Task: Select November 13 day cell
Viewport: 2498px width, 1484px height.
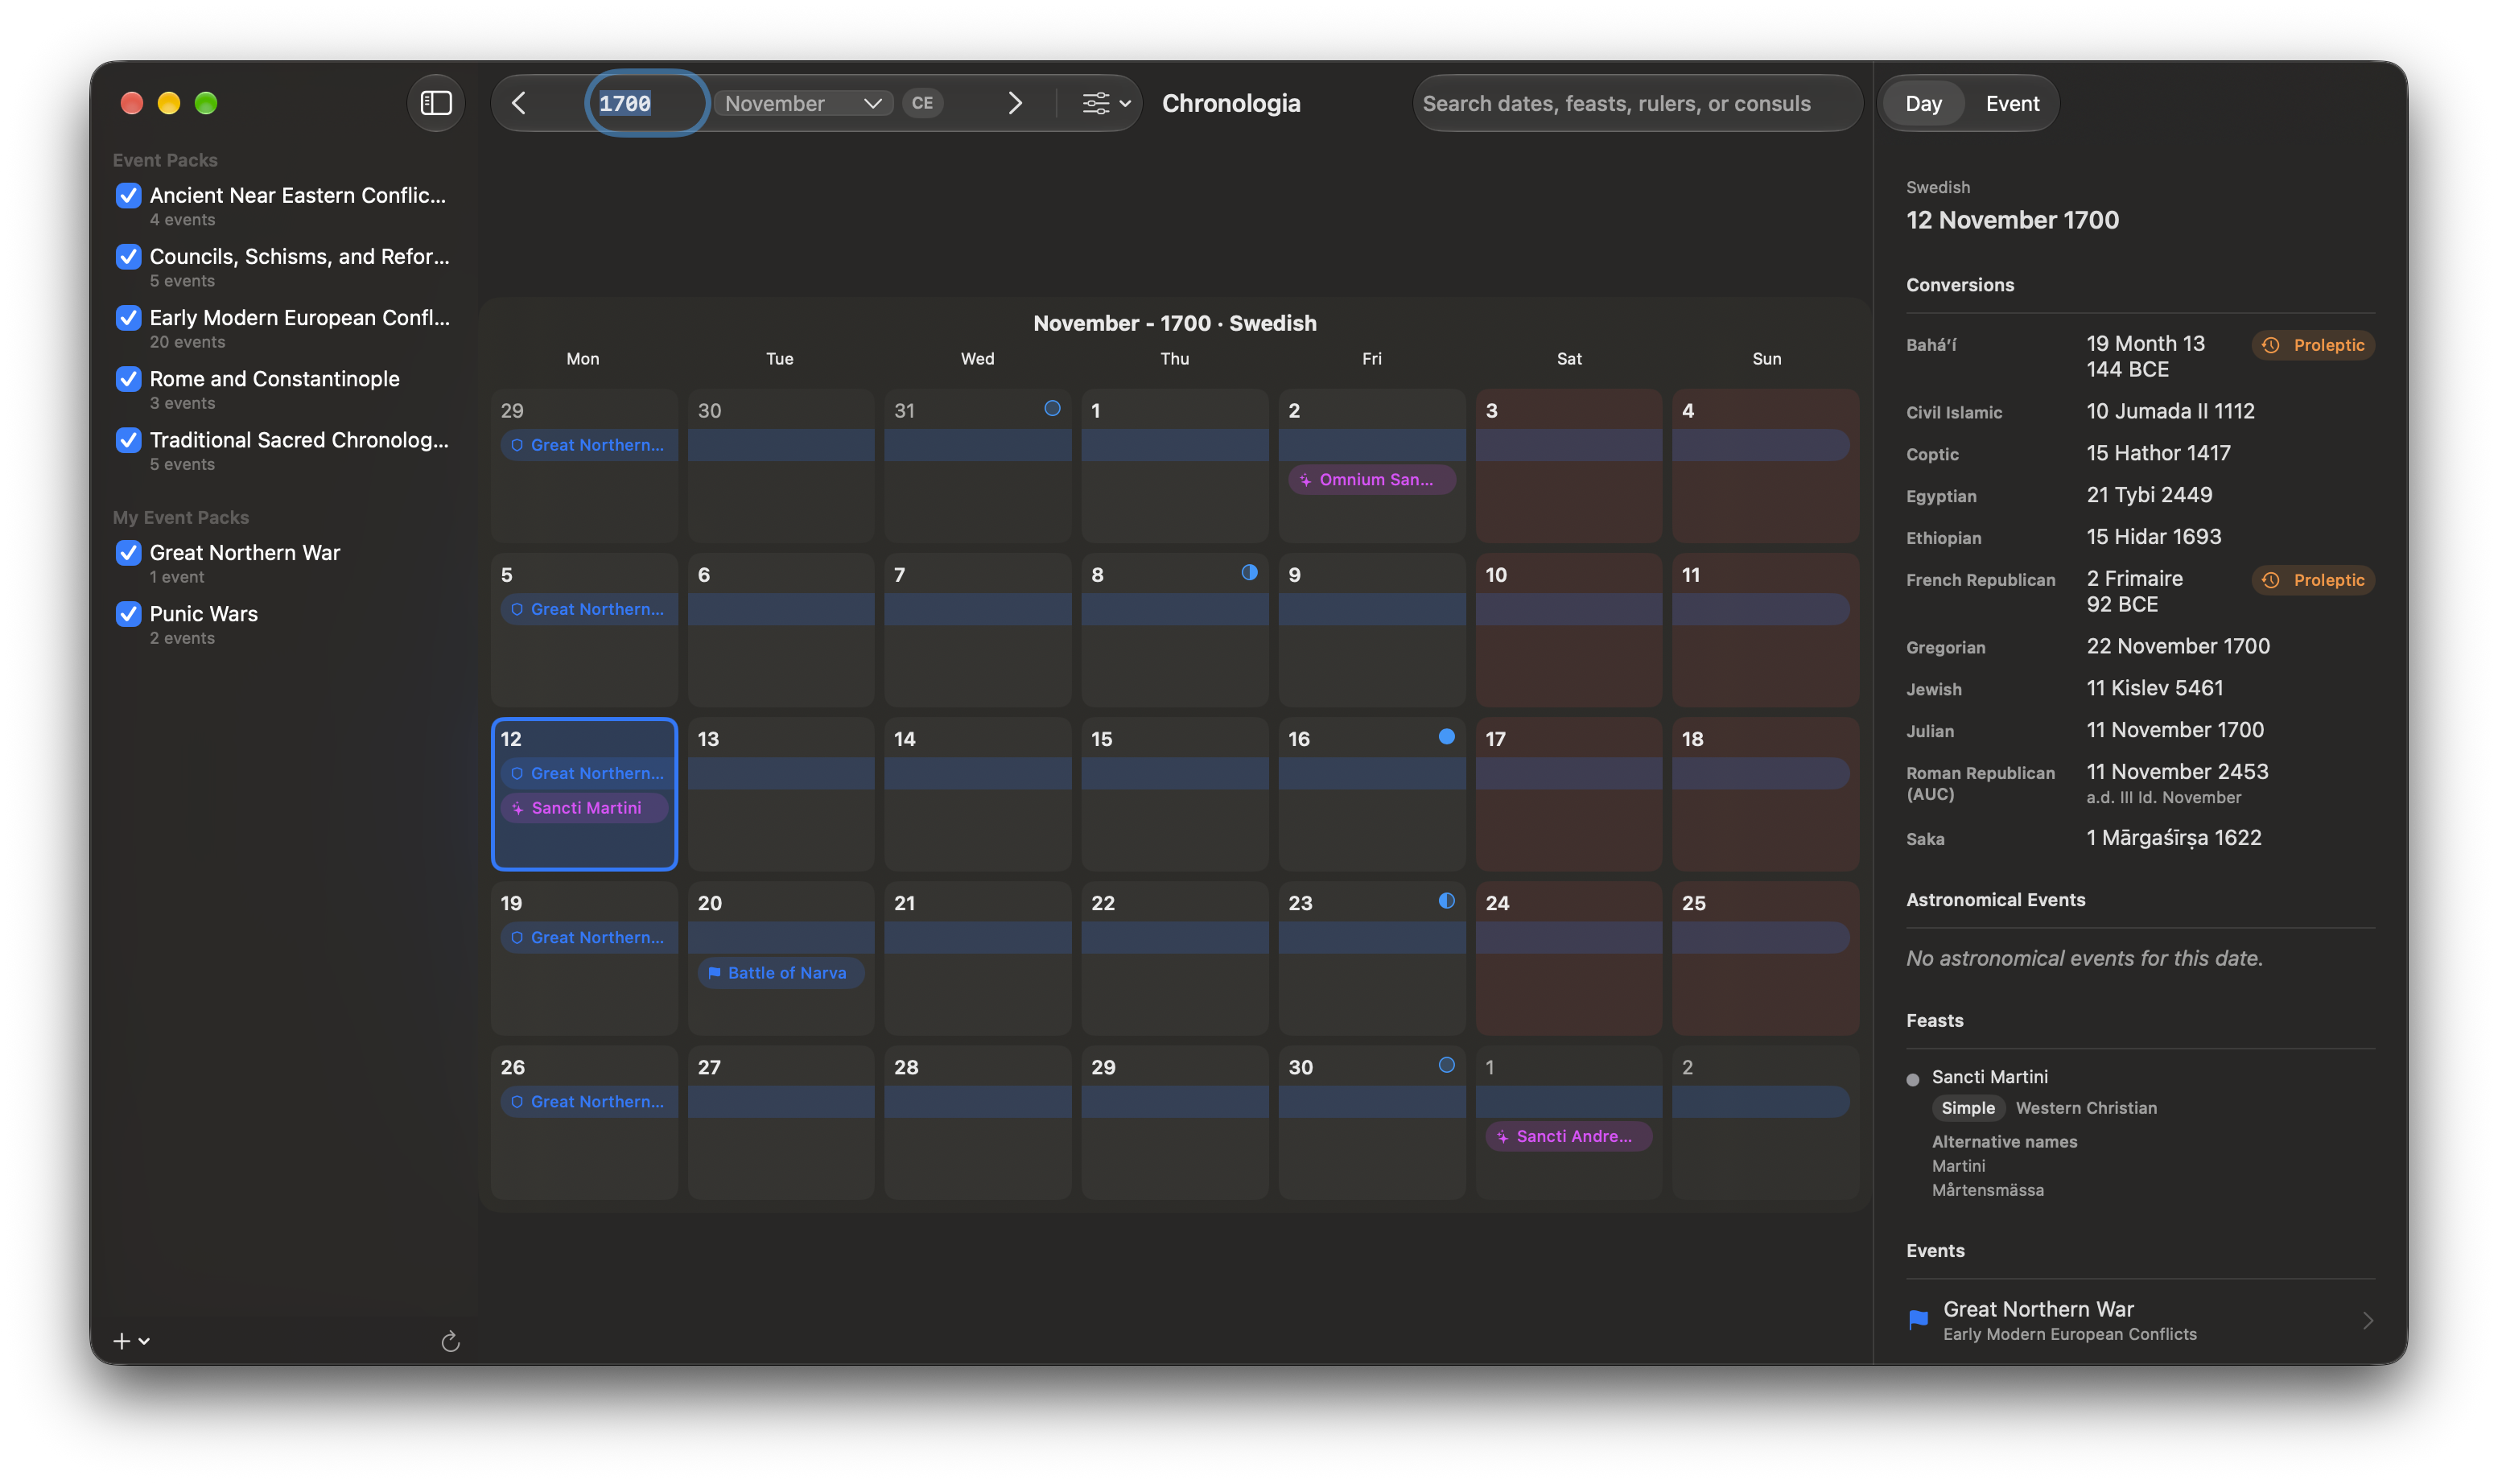Action: click(781, 794)
